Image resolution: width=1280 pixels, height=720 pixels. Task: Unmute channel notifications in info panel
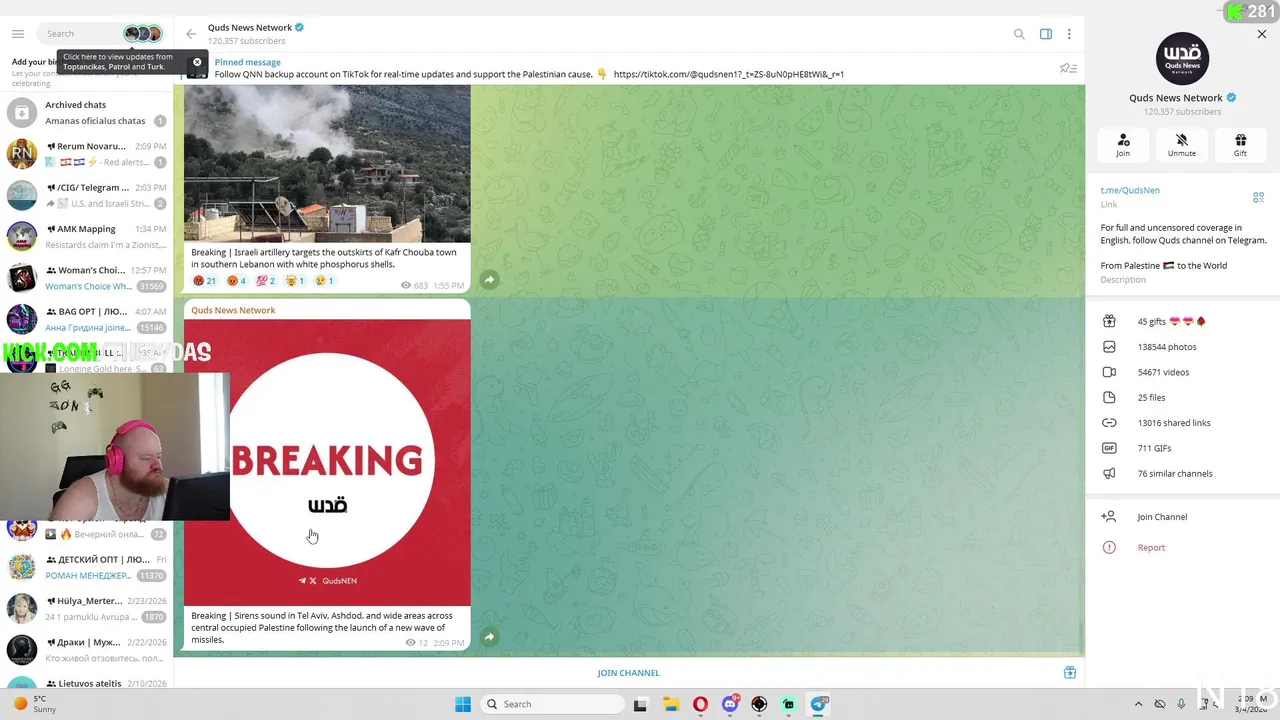[x=1182, y=145]
